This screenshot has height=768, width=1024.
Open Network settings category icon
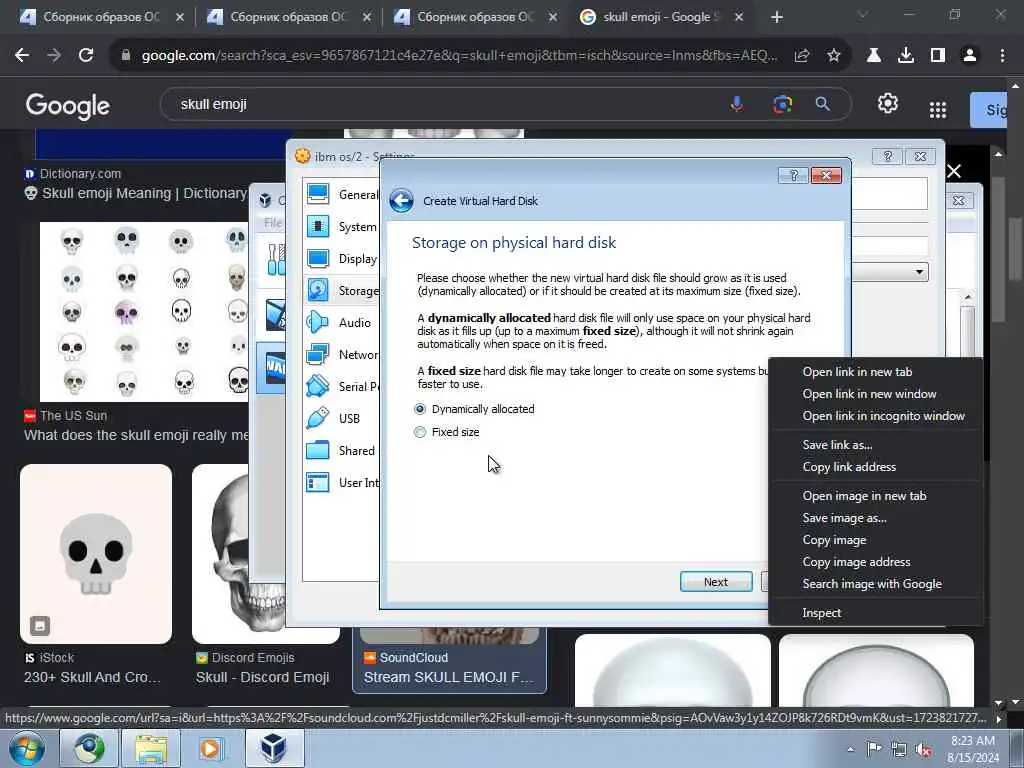318,354
